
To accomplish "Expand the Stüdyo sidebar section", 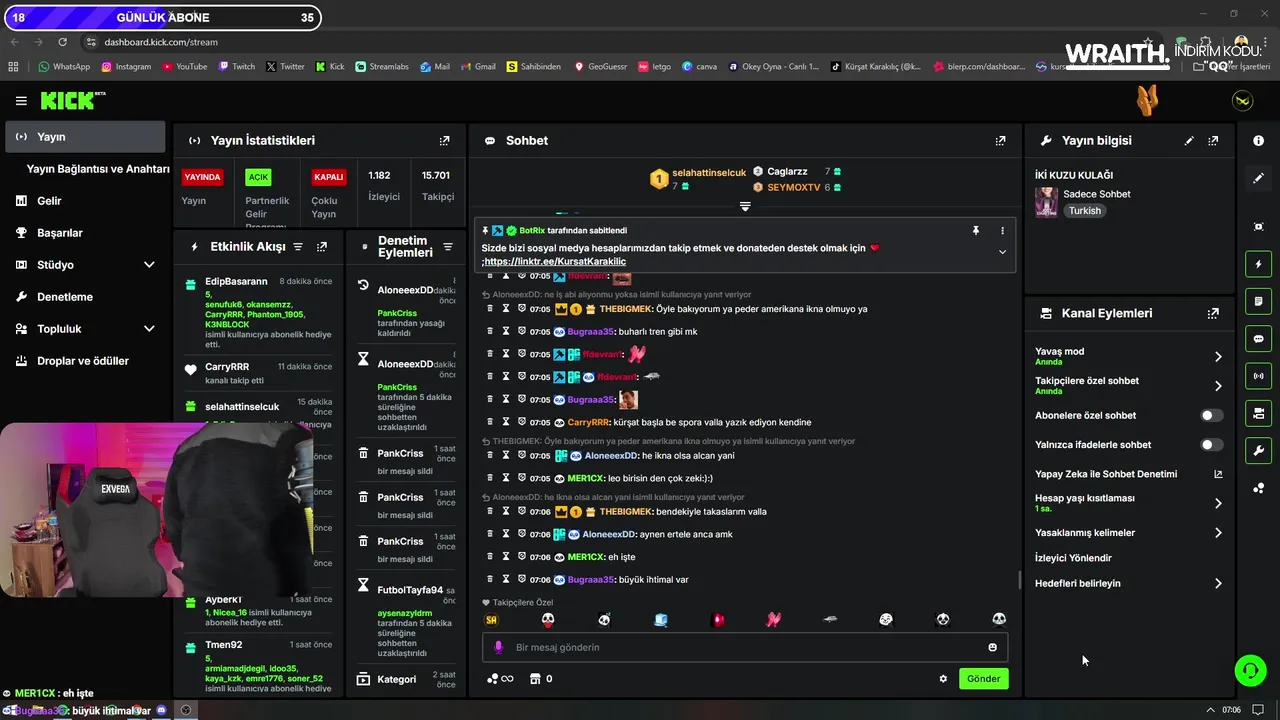I will click(x=149, y=265).
